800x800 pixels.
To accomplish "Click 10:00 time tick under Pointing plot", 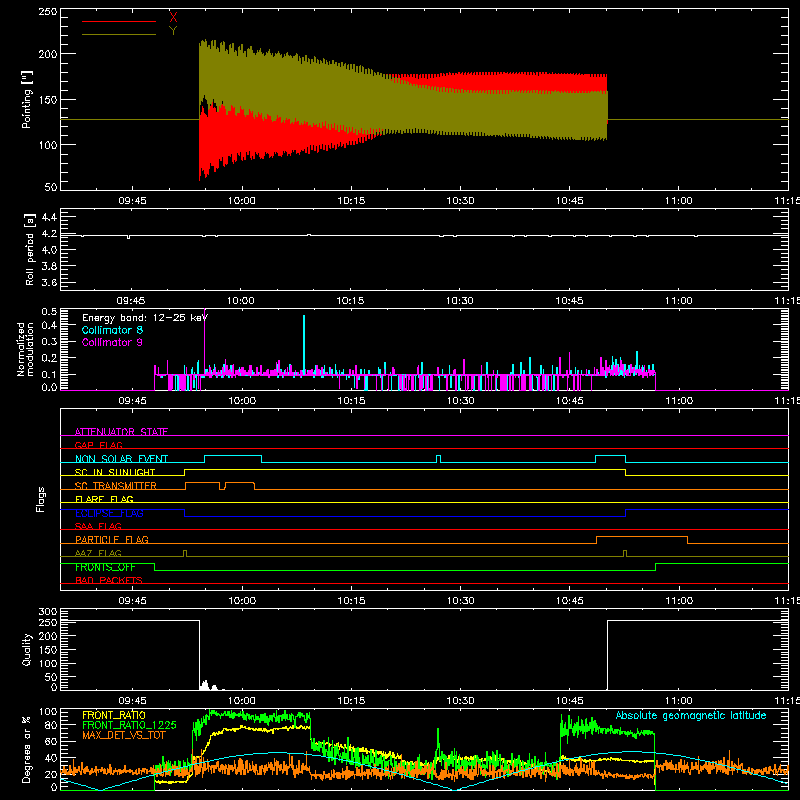I will click(x=241, y=201).
